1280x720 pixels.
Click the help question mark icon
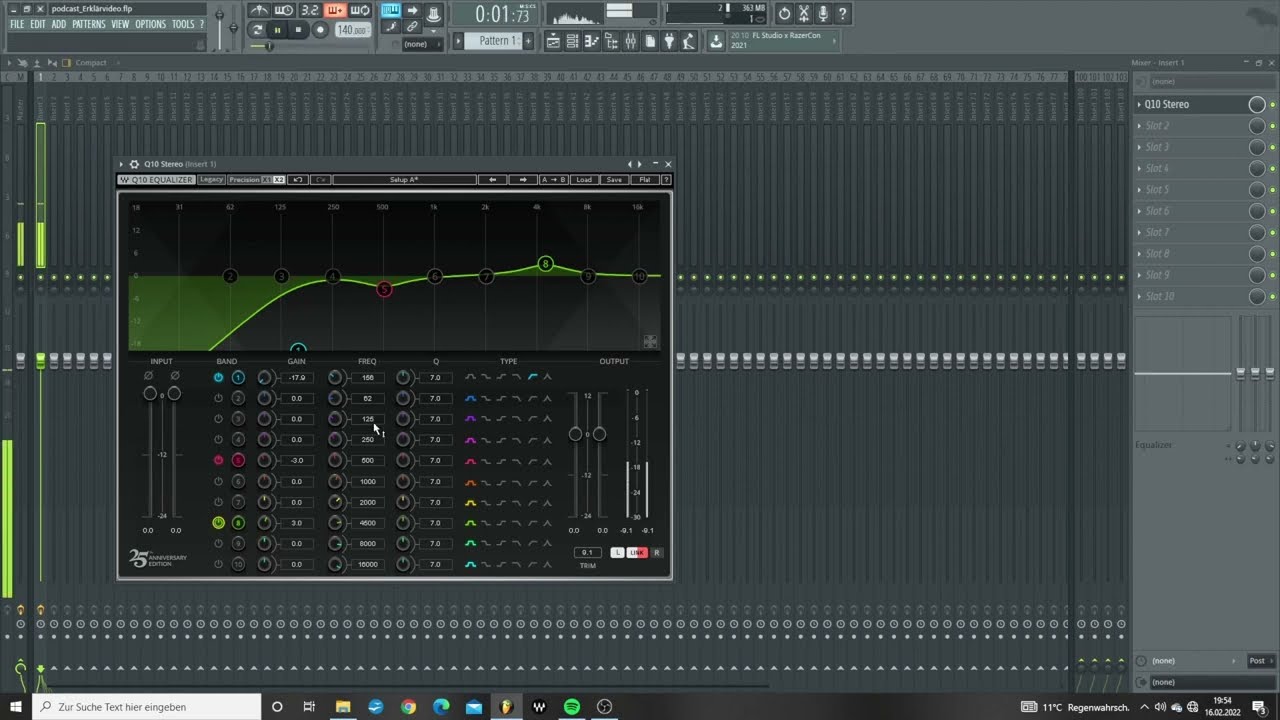843,14
